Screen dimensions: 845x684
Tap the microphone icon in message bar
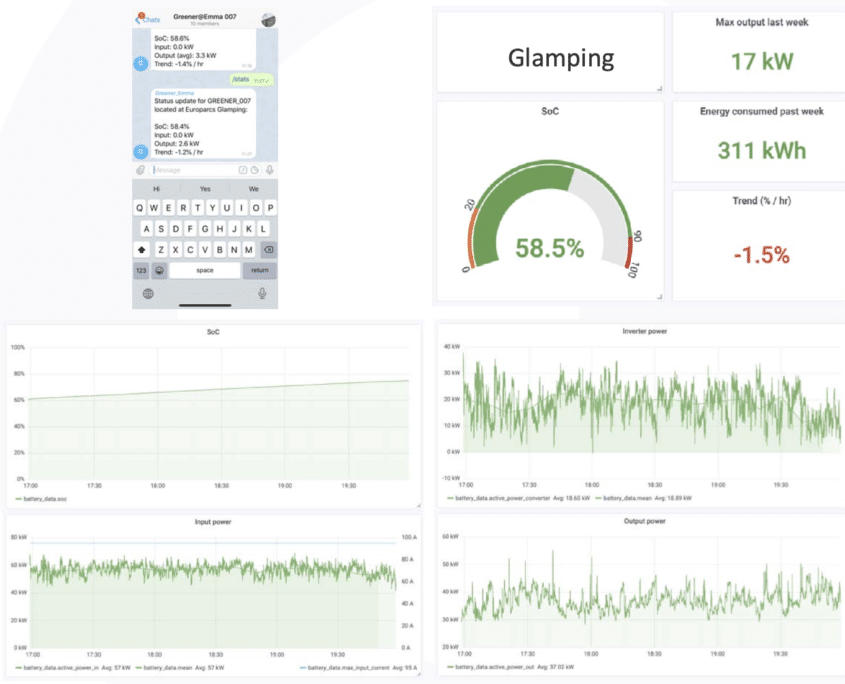point(268,170)
